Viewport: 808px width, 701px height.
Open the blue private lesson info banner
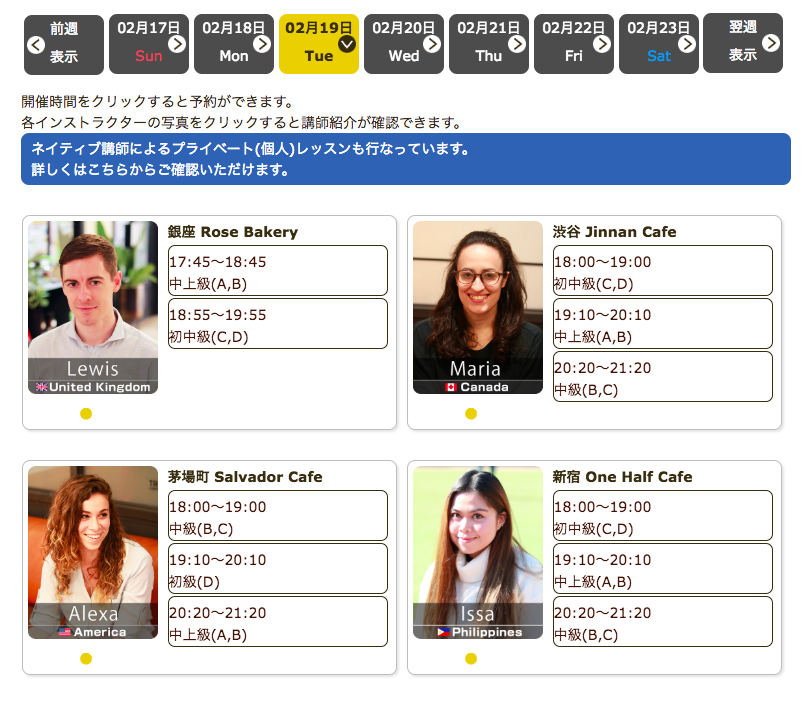point(405,159)
